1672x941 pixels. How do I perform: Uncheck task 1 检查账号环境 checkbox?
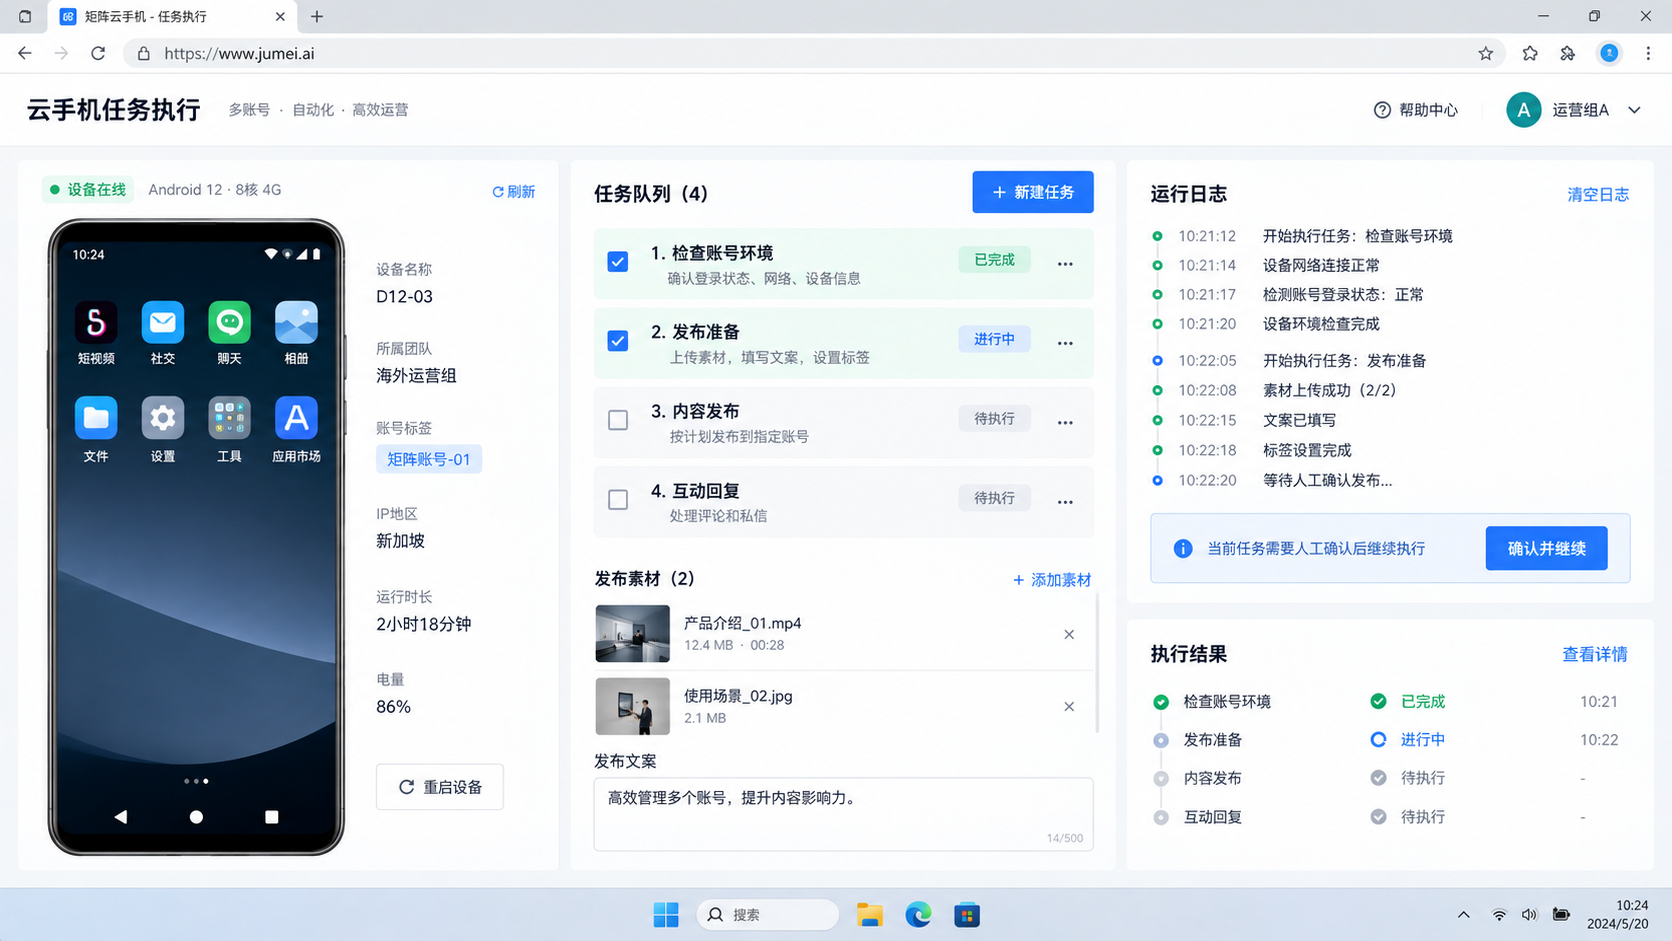[x=618, y=262]
